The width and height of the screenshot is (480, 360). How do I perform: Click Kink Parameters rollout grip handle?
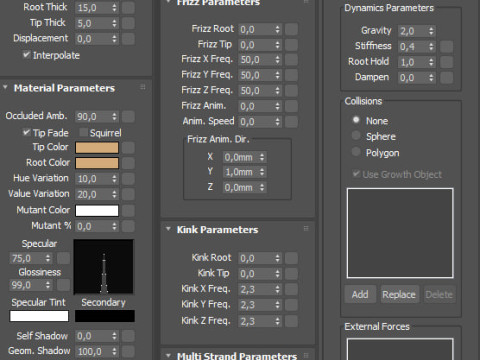click(x=306, y=229)
